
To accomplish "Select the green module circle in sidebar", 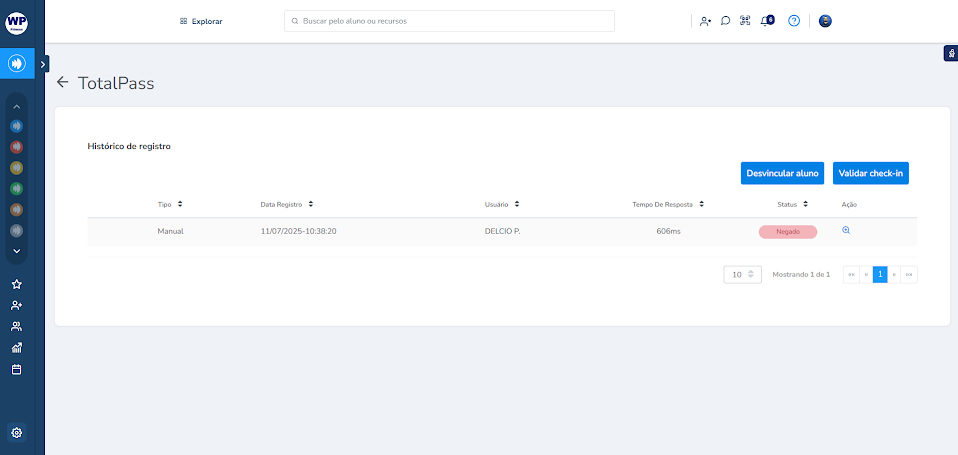I will click(17, 189).
